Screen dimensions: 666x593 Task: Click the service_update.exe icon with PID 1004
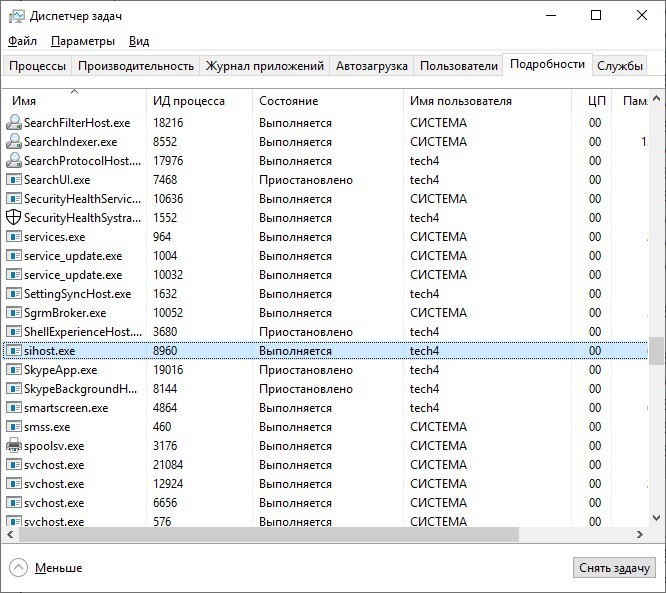tap(14, 256)
